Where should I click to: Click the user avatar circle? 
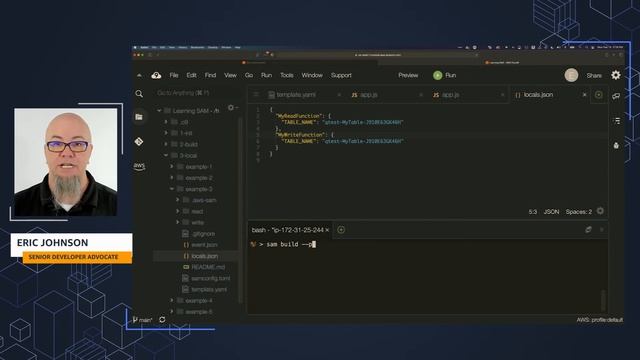pos(571,75)
